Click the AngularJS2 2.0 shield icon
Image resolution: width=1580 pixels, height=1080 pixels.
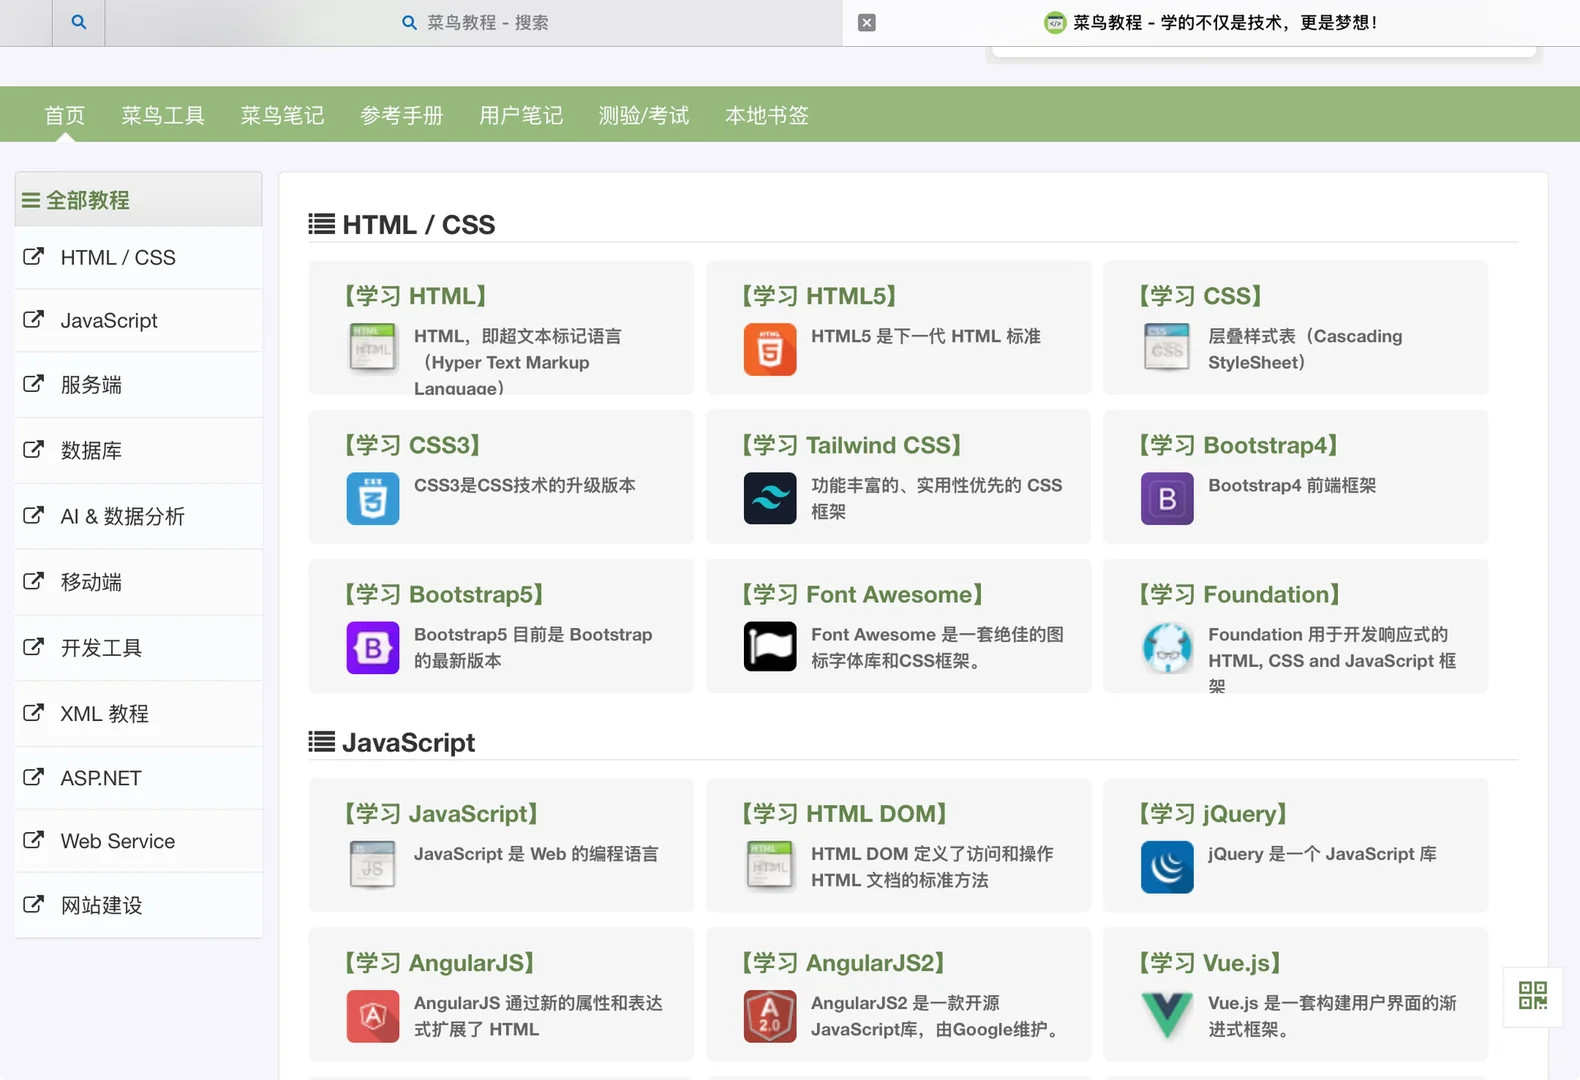(x=769, y=1015)
